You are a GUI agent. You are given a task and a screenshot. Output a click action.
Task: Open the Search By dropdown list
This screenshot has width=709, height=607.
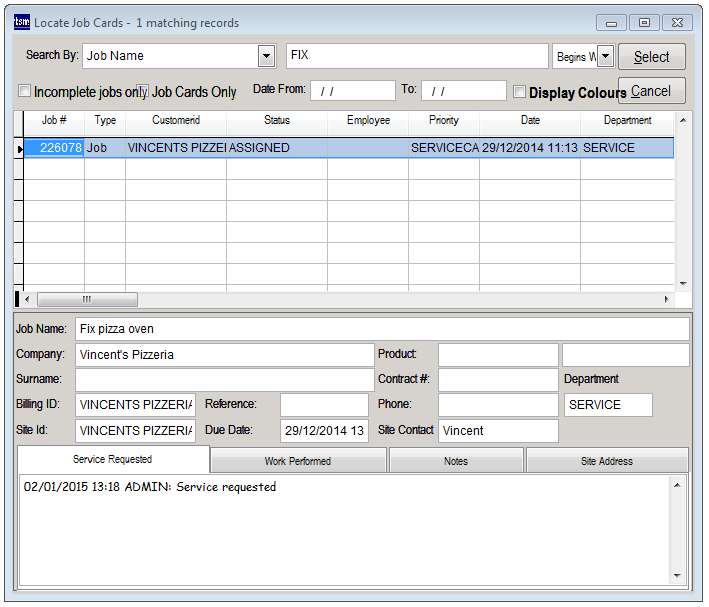click(266, 56)
